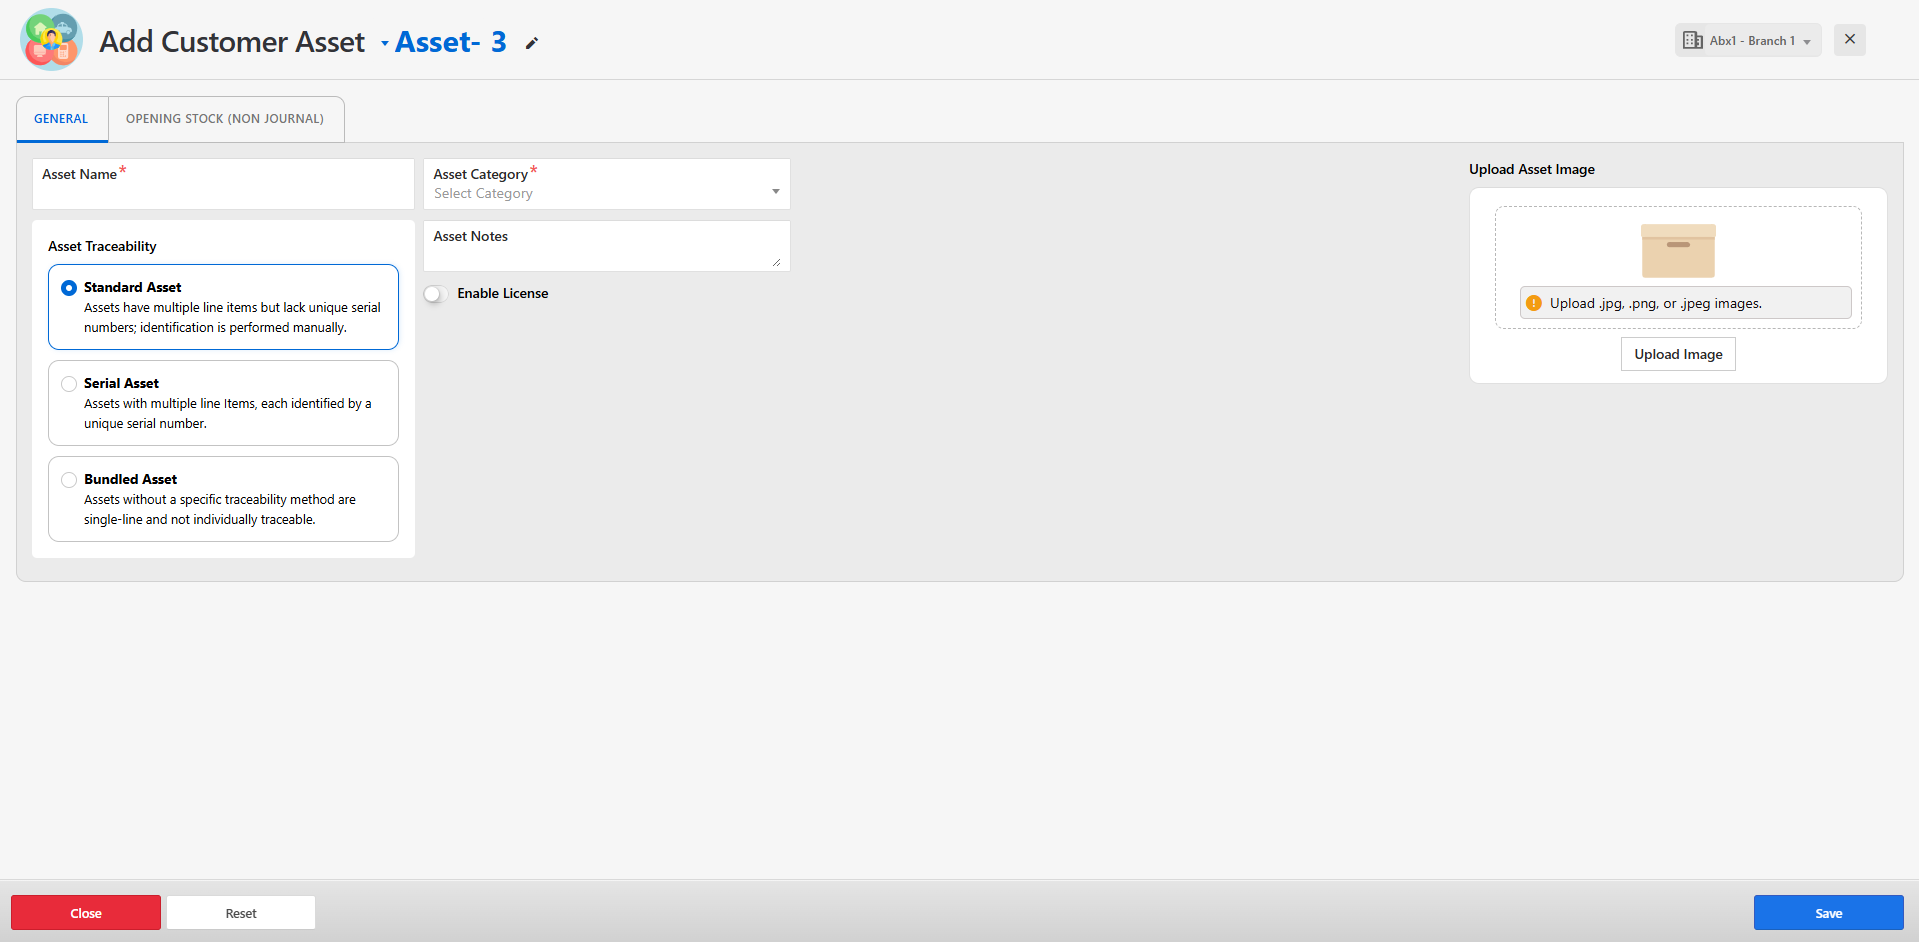Switch to the General tab
1919x942 pixels.
pos(61,119)
